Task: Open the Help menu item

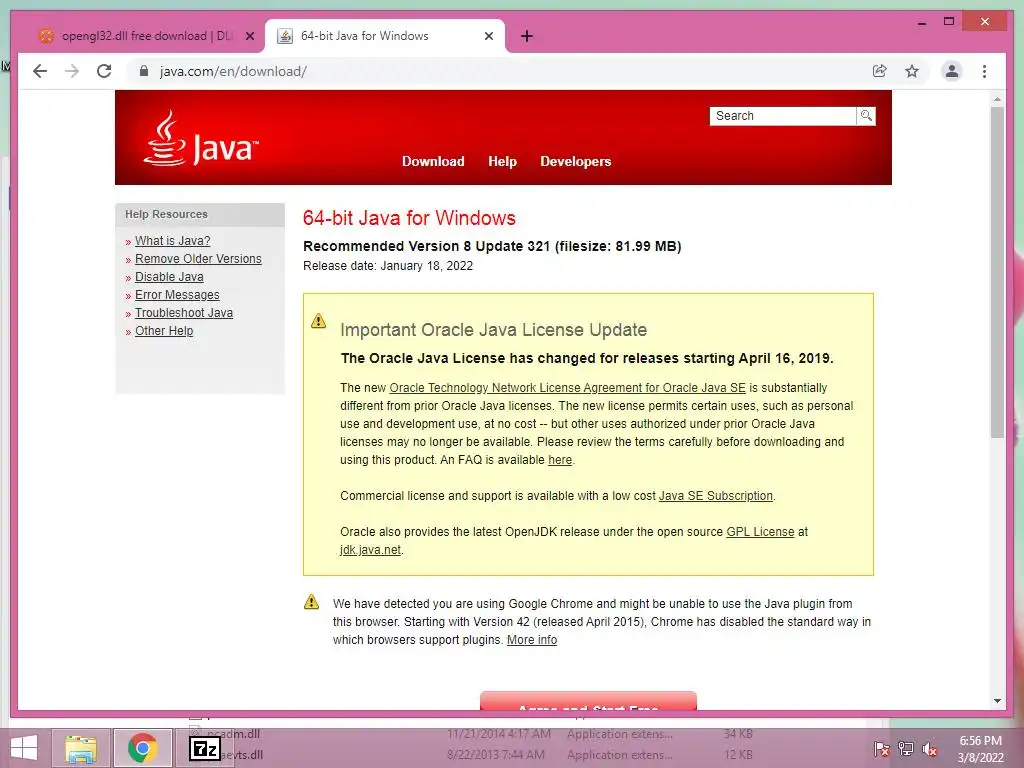Action: [x=502, y=161]
